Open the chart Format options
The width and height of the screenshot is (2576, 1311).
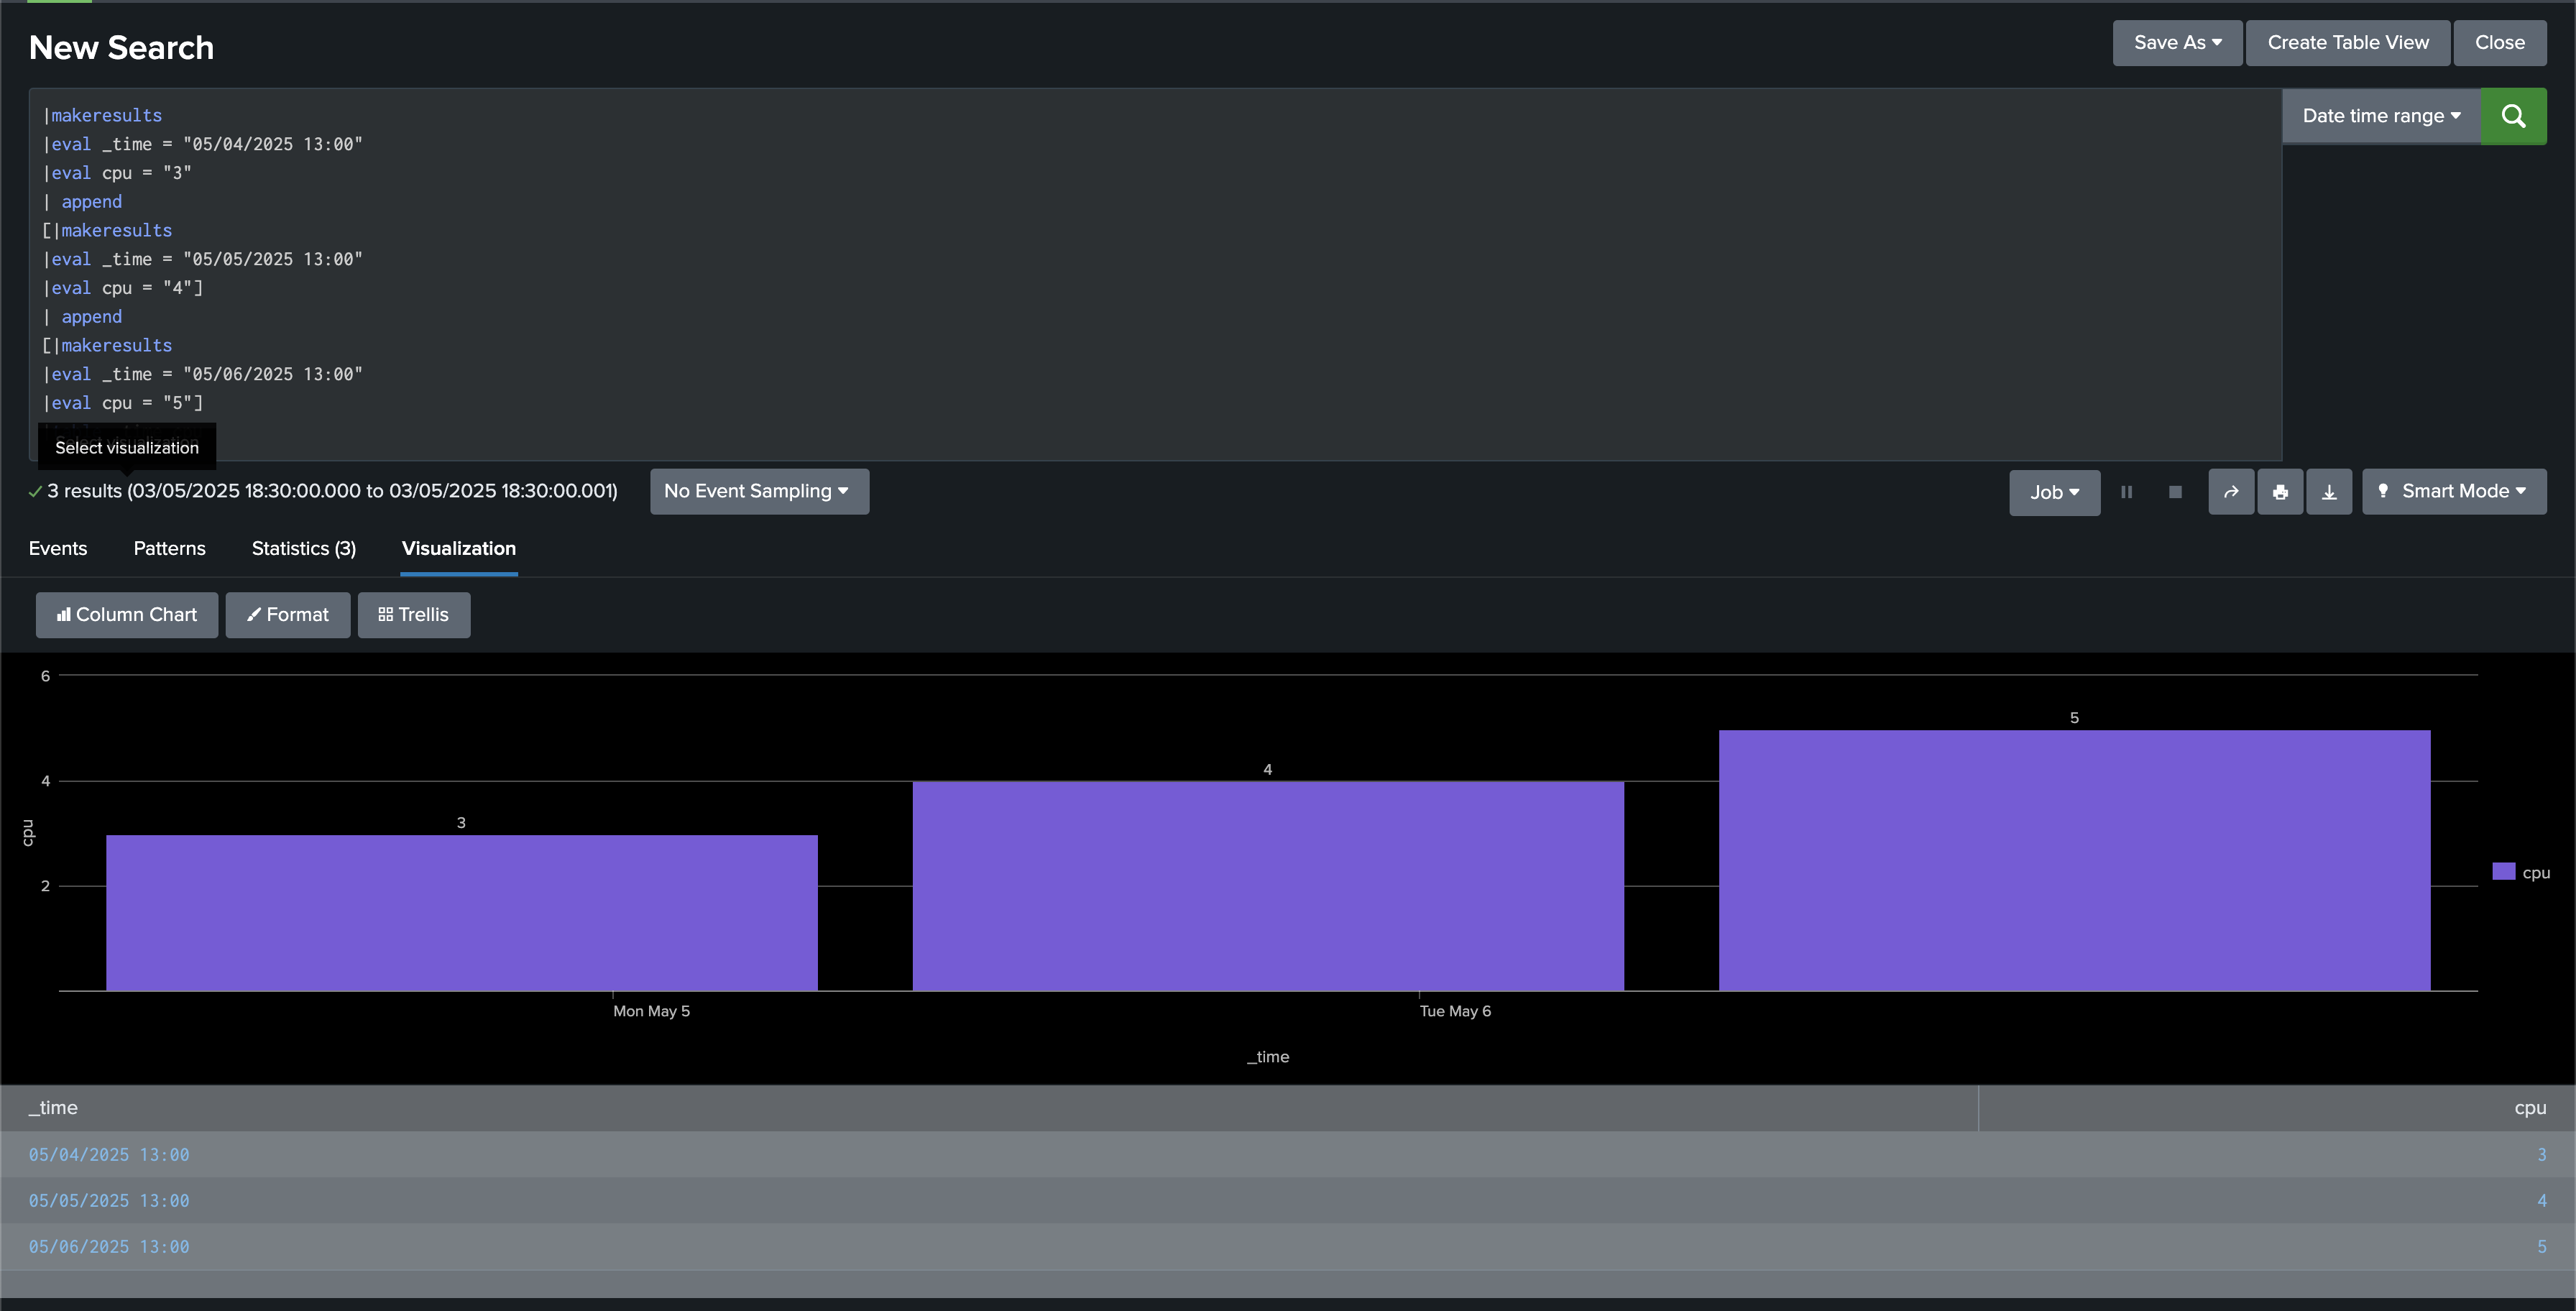pyautogui.click(x=288, y=614)
